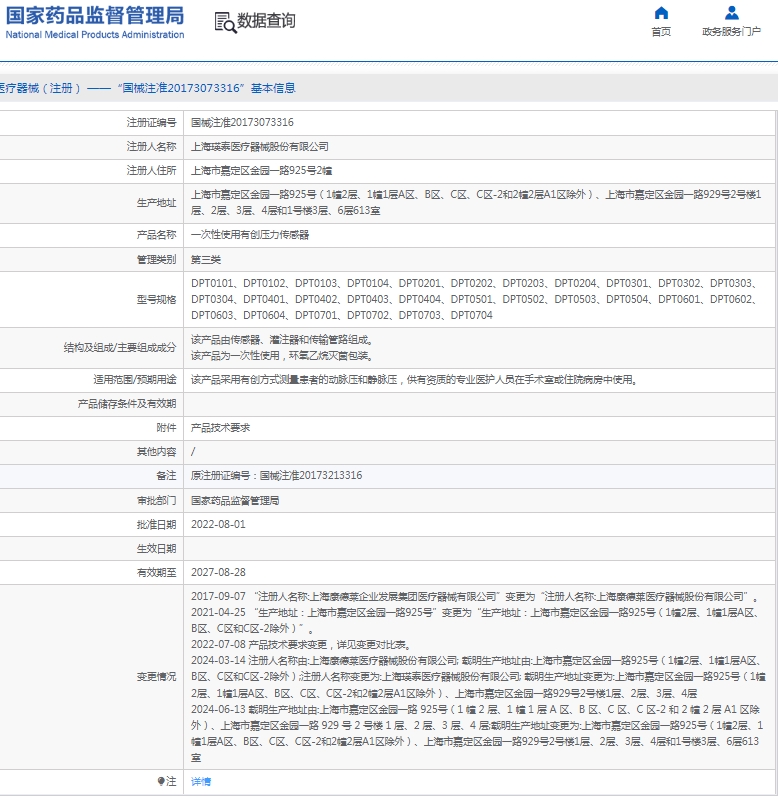The image size is (778, 799).
Task: Click the bullet icon beside 注
Action: 161,781
